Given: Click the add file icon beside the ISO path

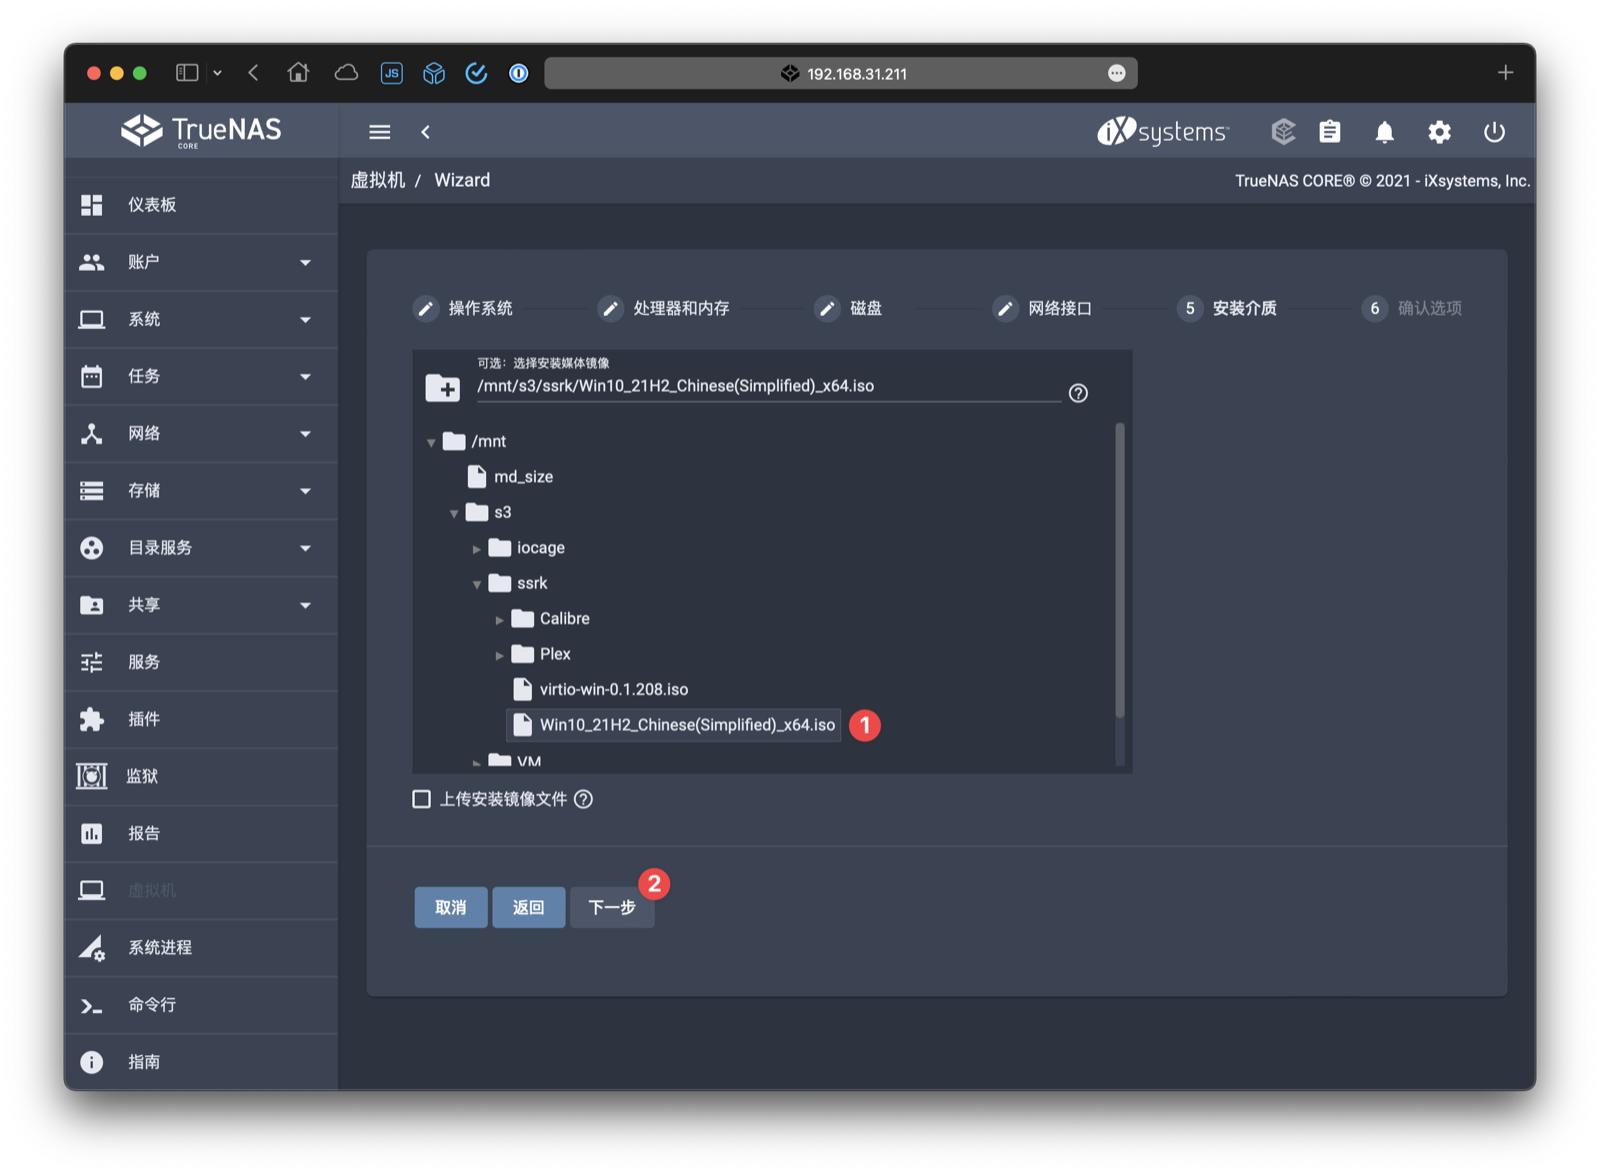Looking at the screenshot, I should pyautogui.click(x=443, y=388).
